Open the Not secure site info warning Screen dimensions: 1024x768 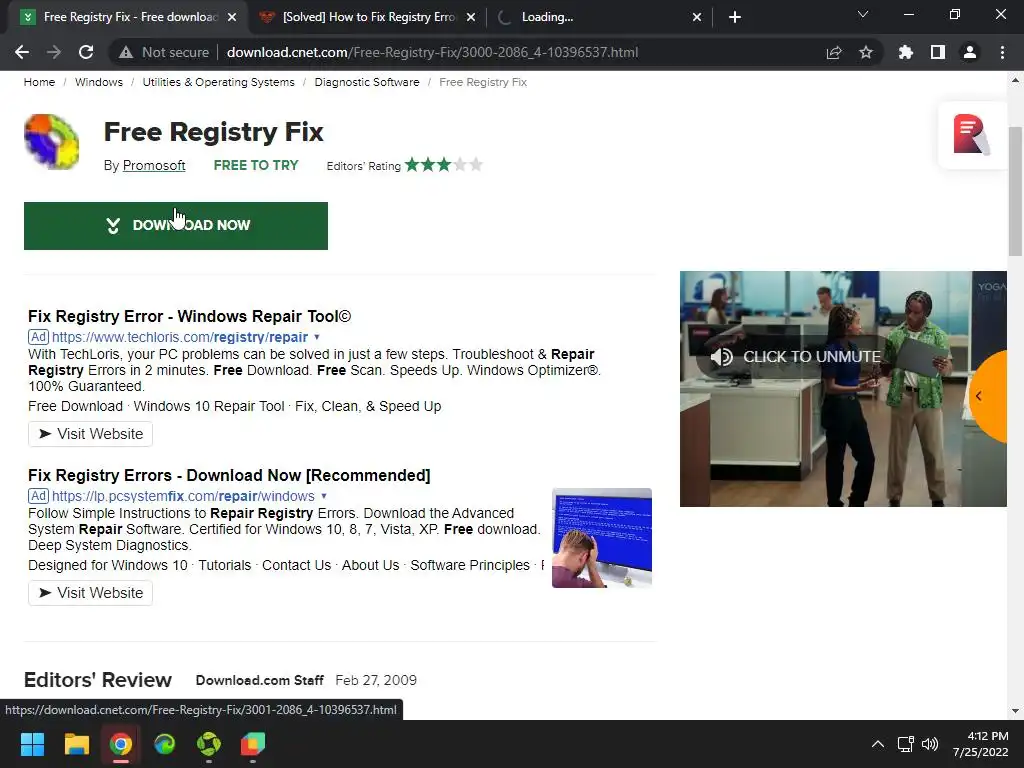164,52
